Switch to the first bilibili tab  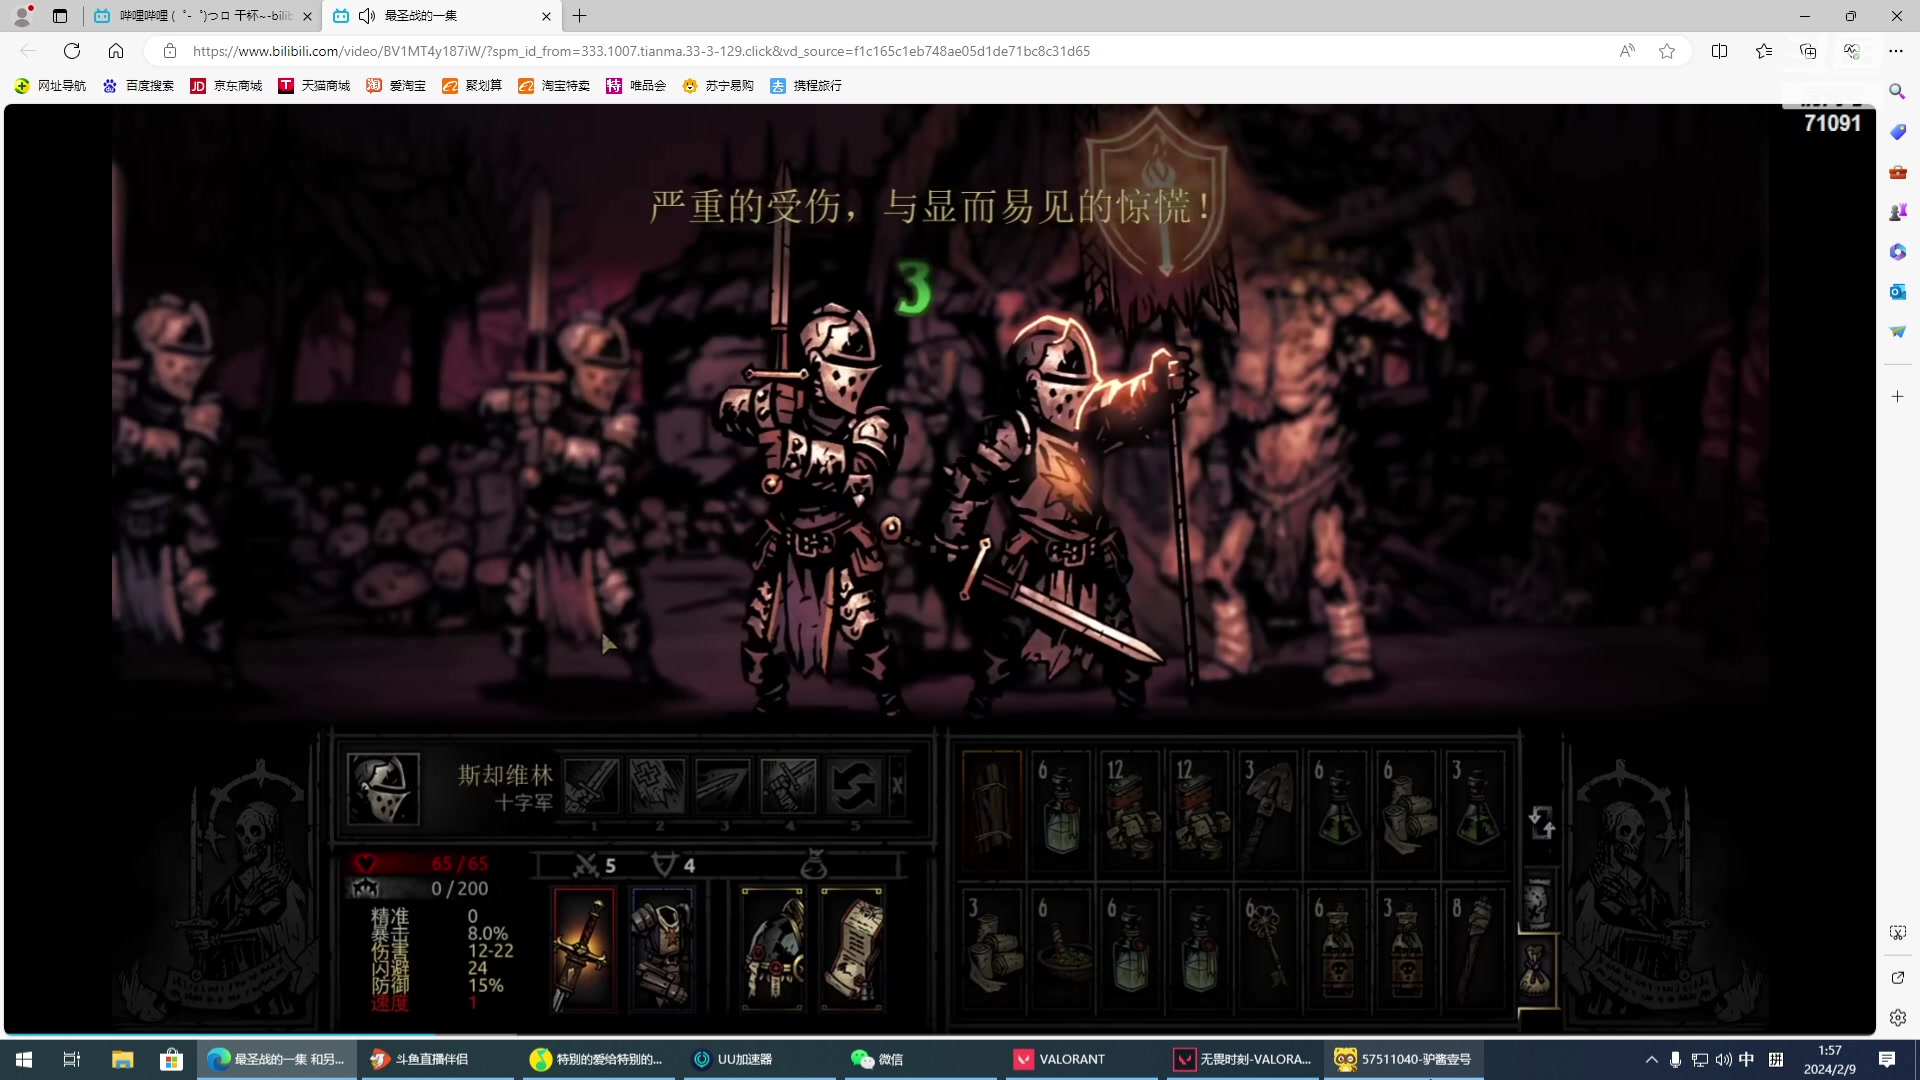coord(203,16)
